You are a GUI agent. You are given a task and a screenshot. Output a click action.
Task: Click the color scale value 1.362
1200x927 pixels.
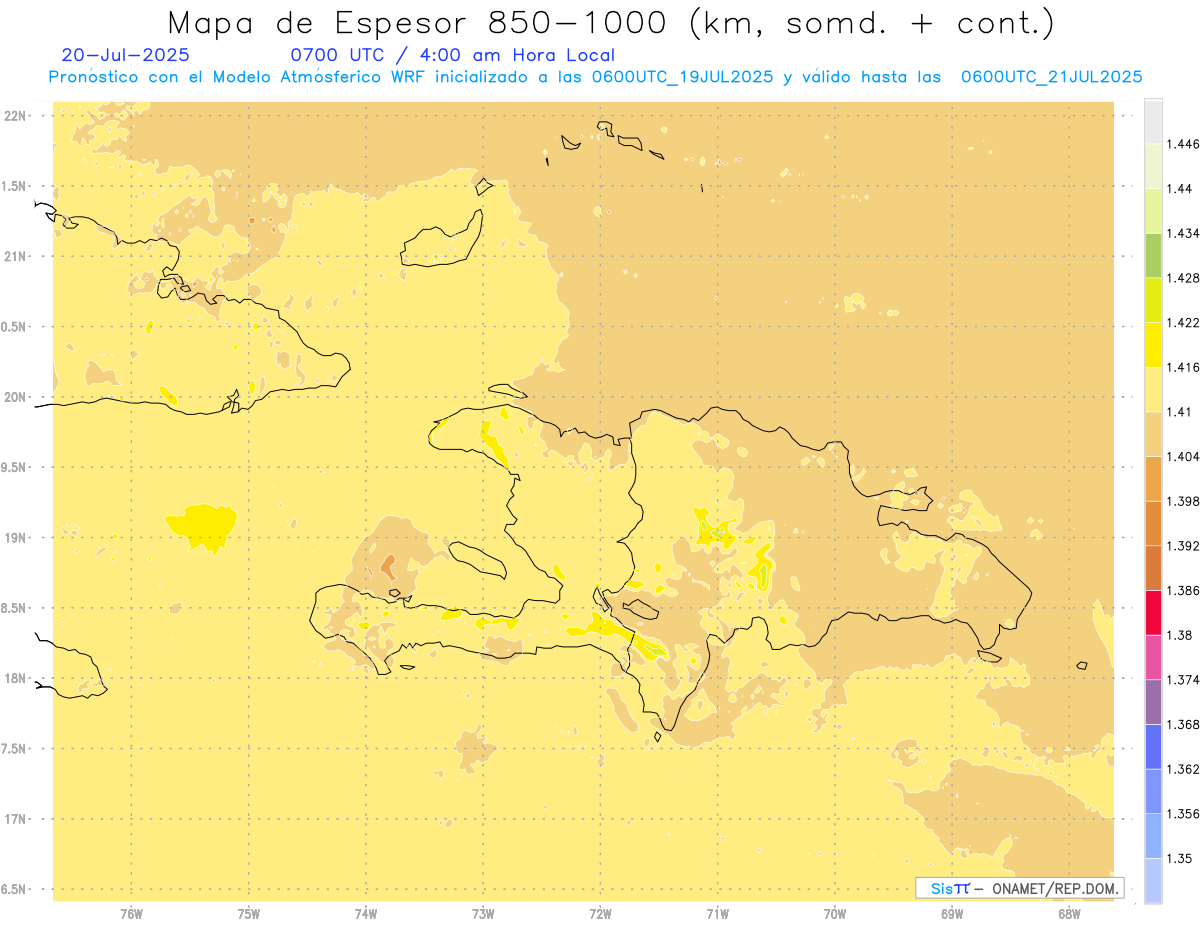point(1183,769)
